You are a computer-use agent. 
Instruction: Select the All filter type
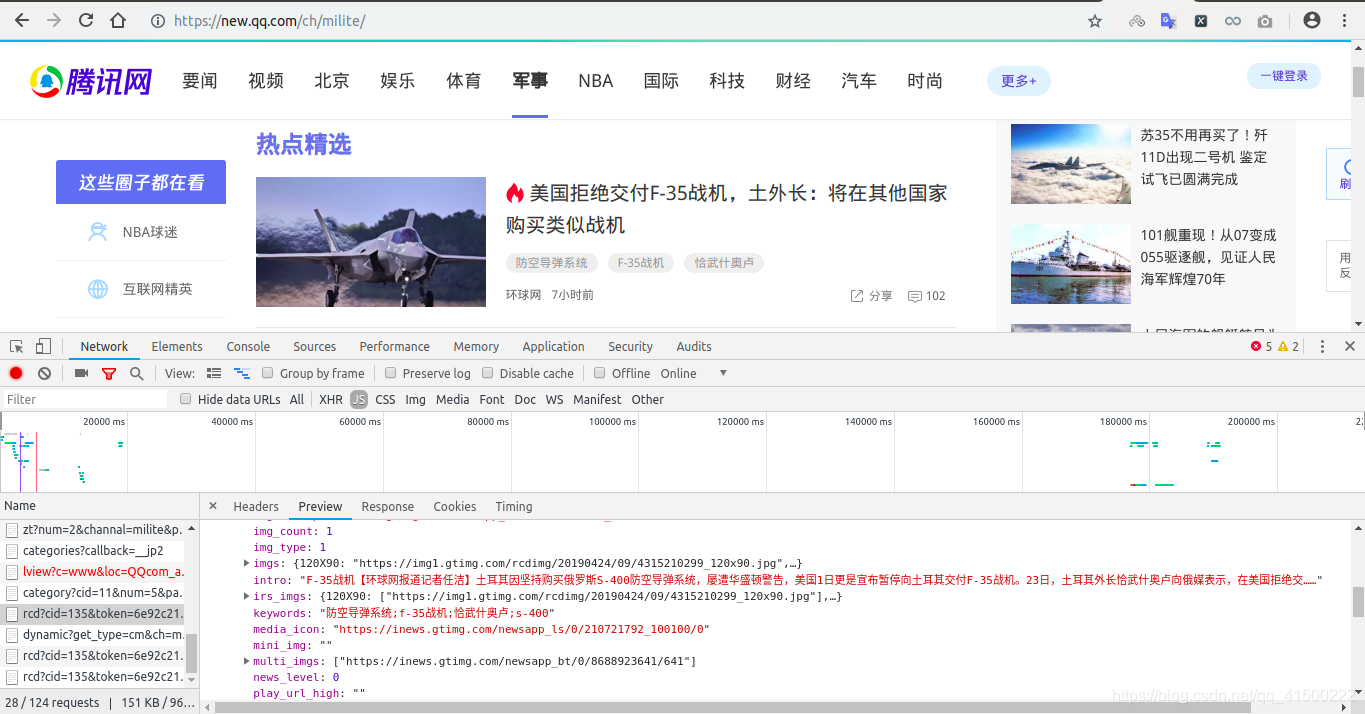297,399
